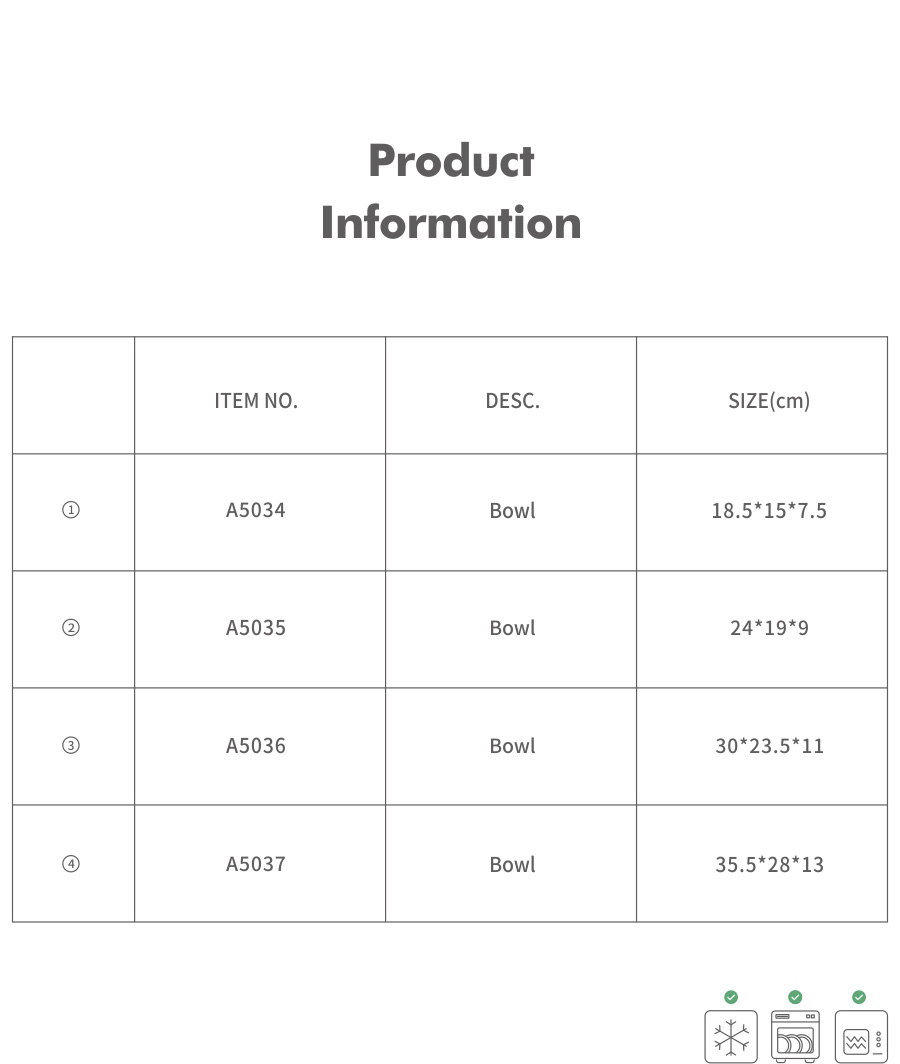Click the freezer-safe snowflake icon

[730, 1036]
